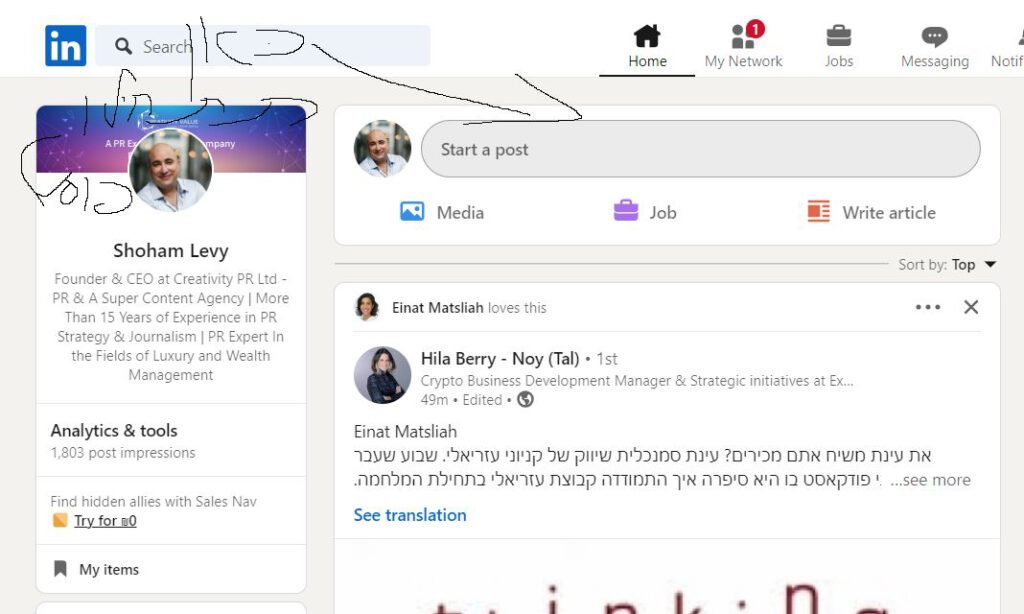Click My items bookmark icon

point(60,569)
